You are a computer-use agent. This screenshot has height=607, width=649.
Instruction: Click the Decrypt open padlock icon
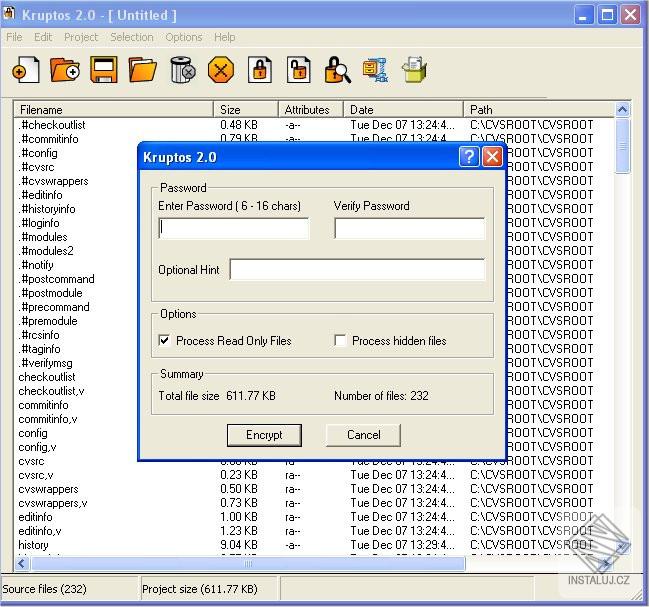pyautogui.click(x=298, y=70)
